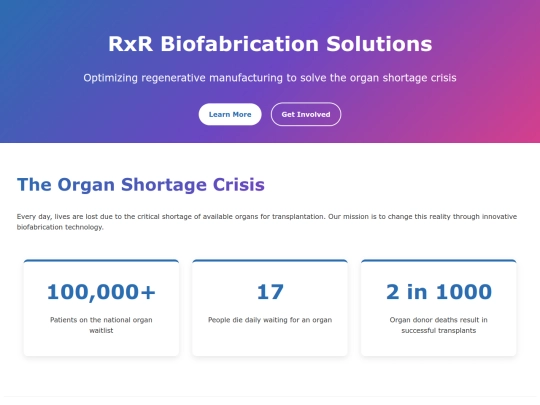Select the Optimizing regenerative manufacturing tagline

tap(270, 78)
